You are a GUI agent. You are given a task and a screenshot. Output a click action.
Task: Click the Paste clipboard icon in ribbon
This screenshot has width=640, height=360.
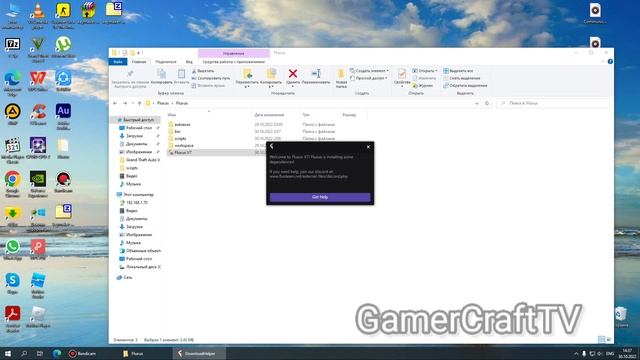point(181,74)
